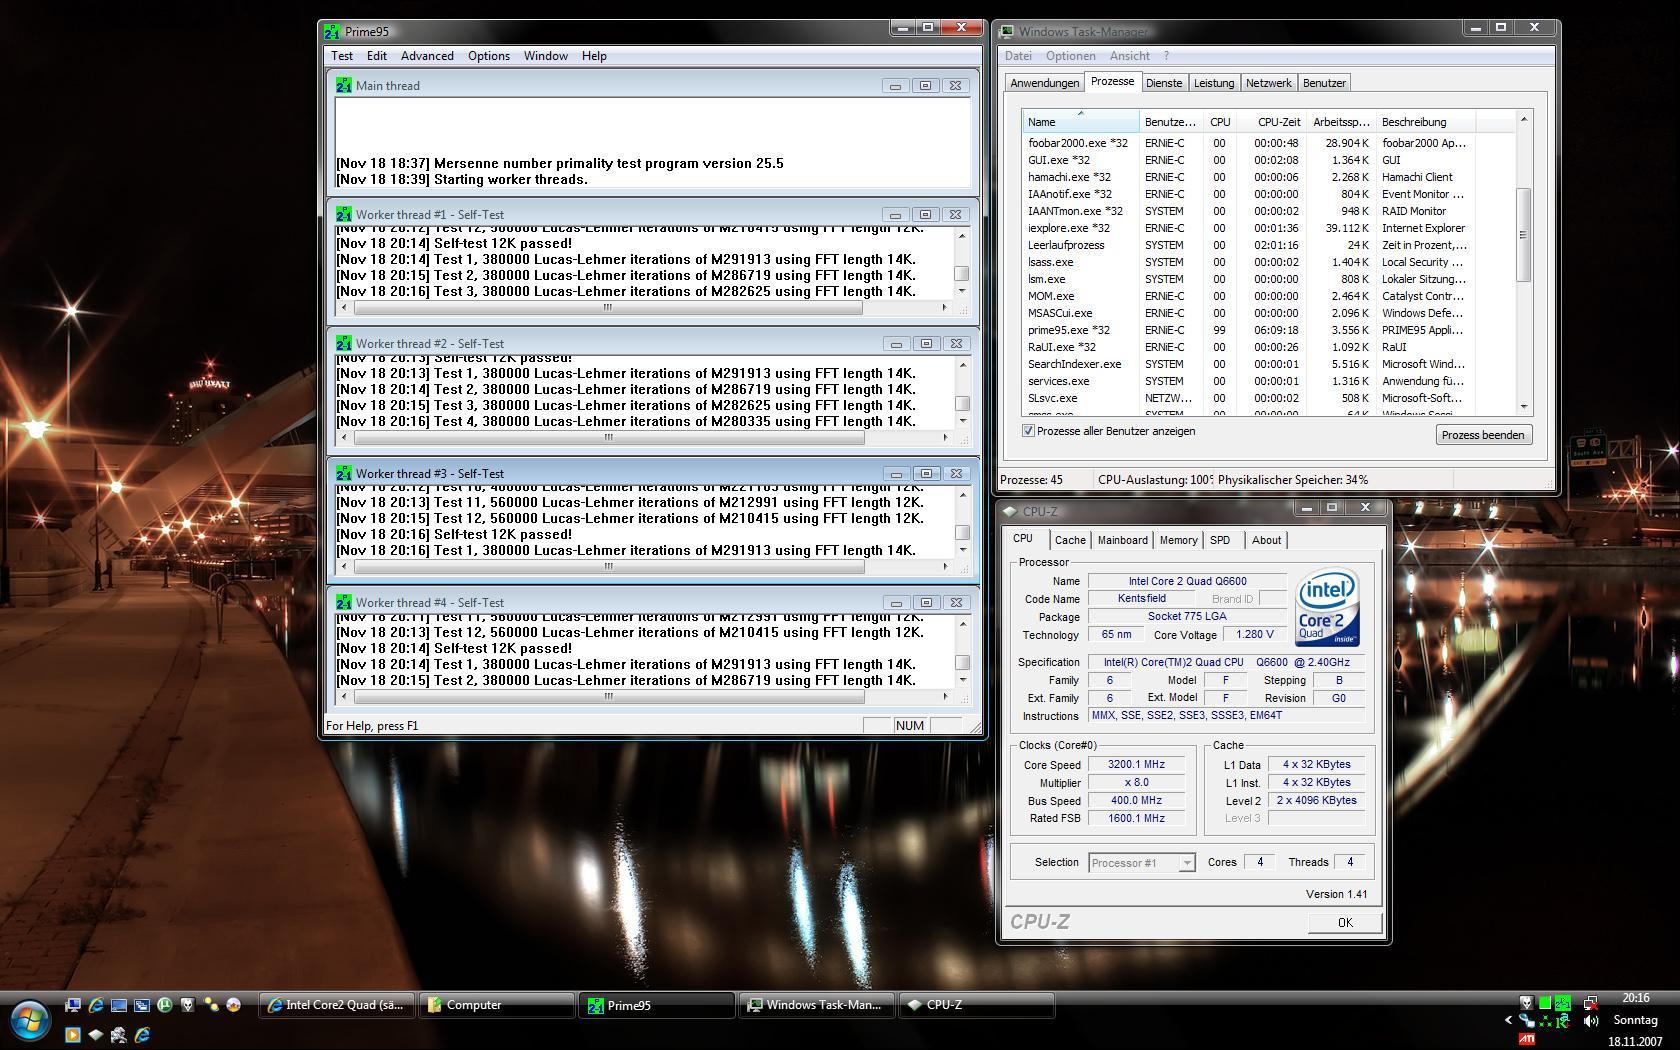Image resolution: width=1680 pixels, height=1050 pixels.
Task: Sort processes by CPU column header
Action: point(1220,122)
